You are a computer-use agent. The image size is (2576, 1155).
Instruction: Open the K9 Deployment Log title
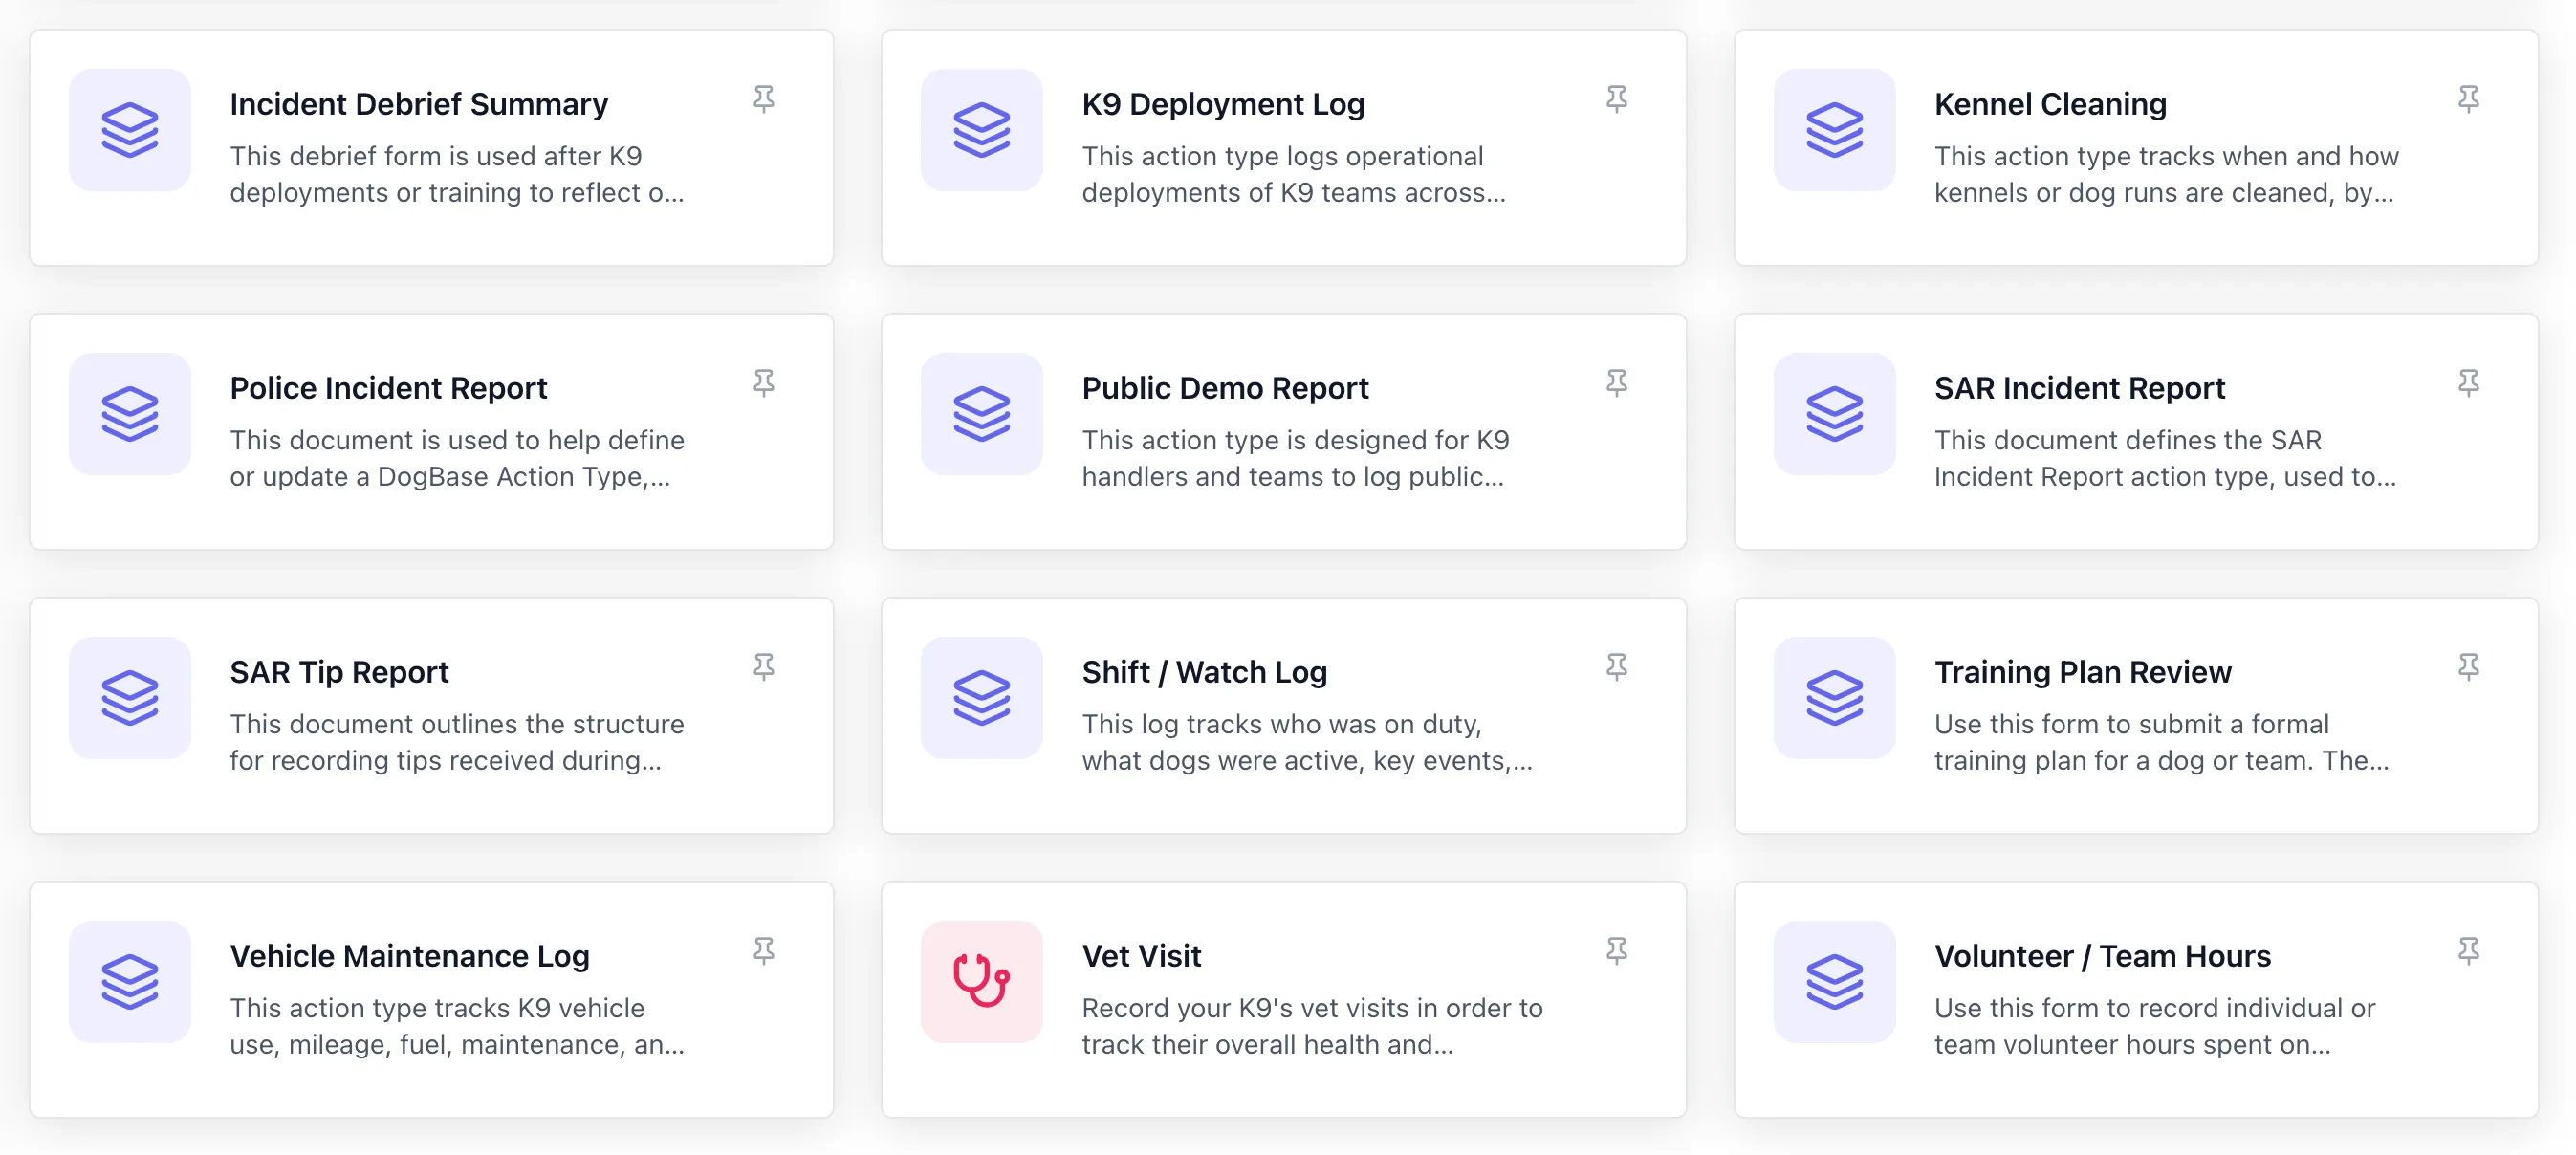coord(1223,104)
